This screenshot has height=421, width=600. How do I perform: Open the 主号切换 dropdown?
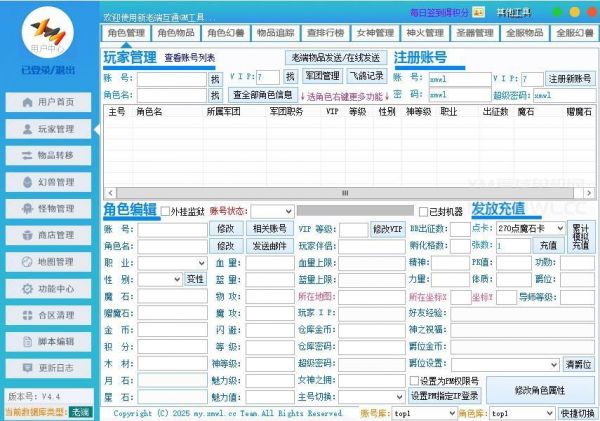click(x=372, y=397)
